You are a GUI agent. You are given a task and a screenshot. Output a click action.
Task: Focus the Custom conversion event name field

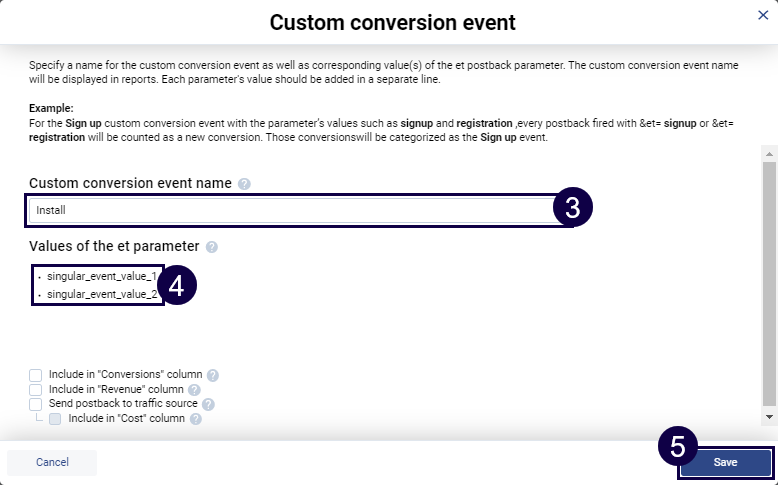click(x=290, y=210)
